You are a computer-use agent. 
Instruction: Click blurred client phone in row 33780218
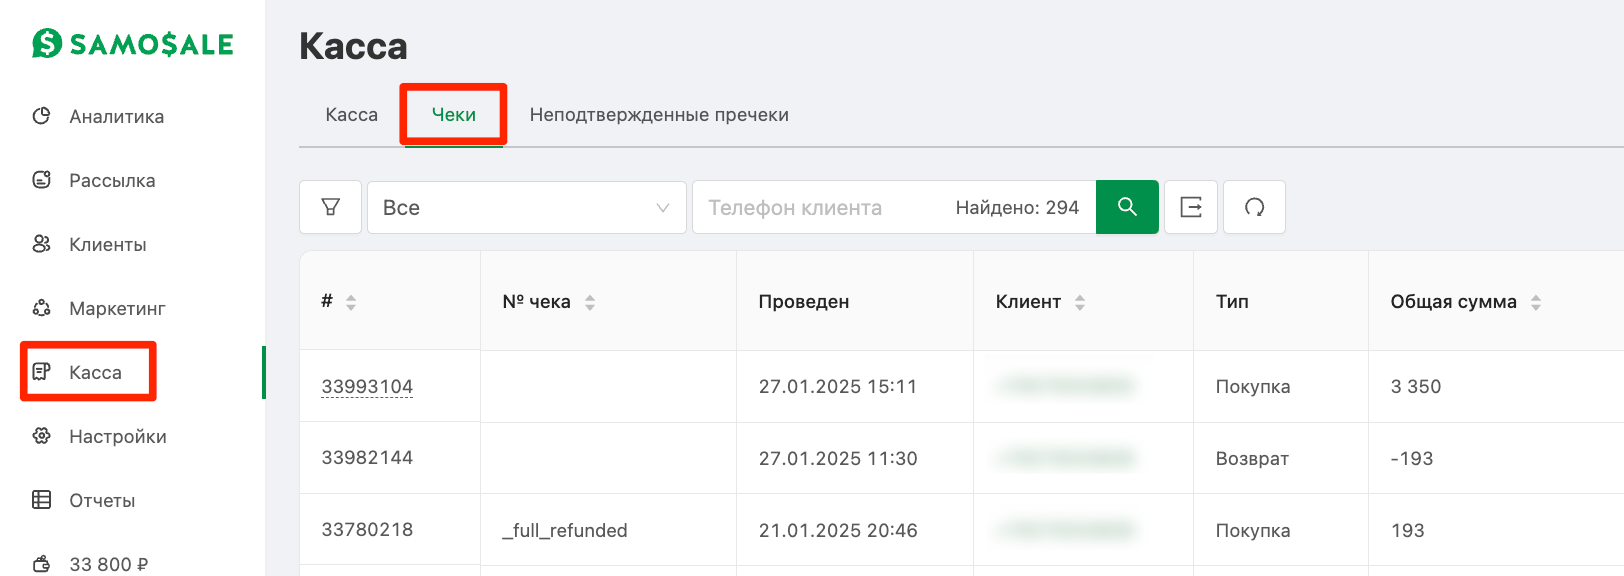[1065, 530]
